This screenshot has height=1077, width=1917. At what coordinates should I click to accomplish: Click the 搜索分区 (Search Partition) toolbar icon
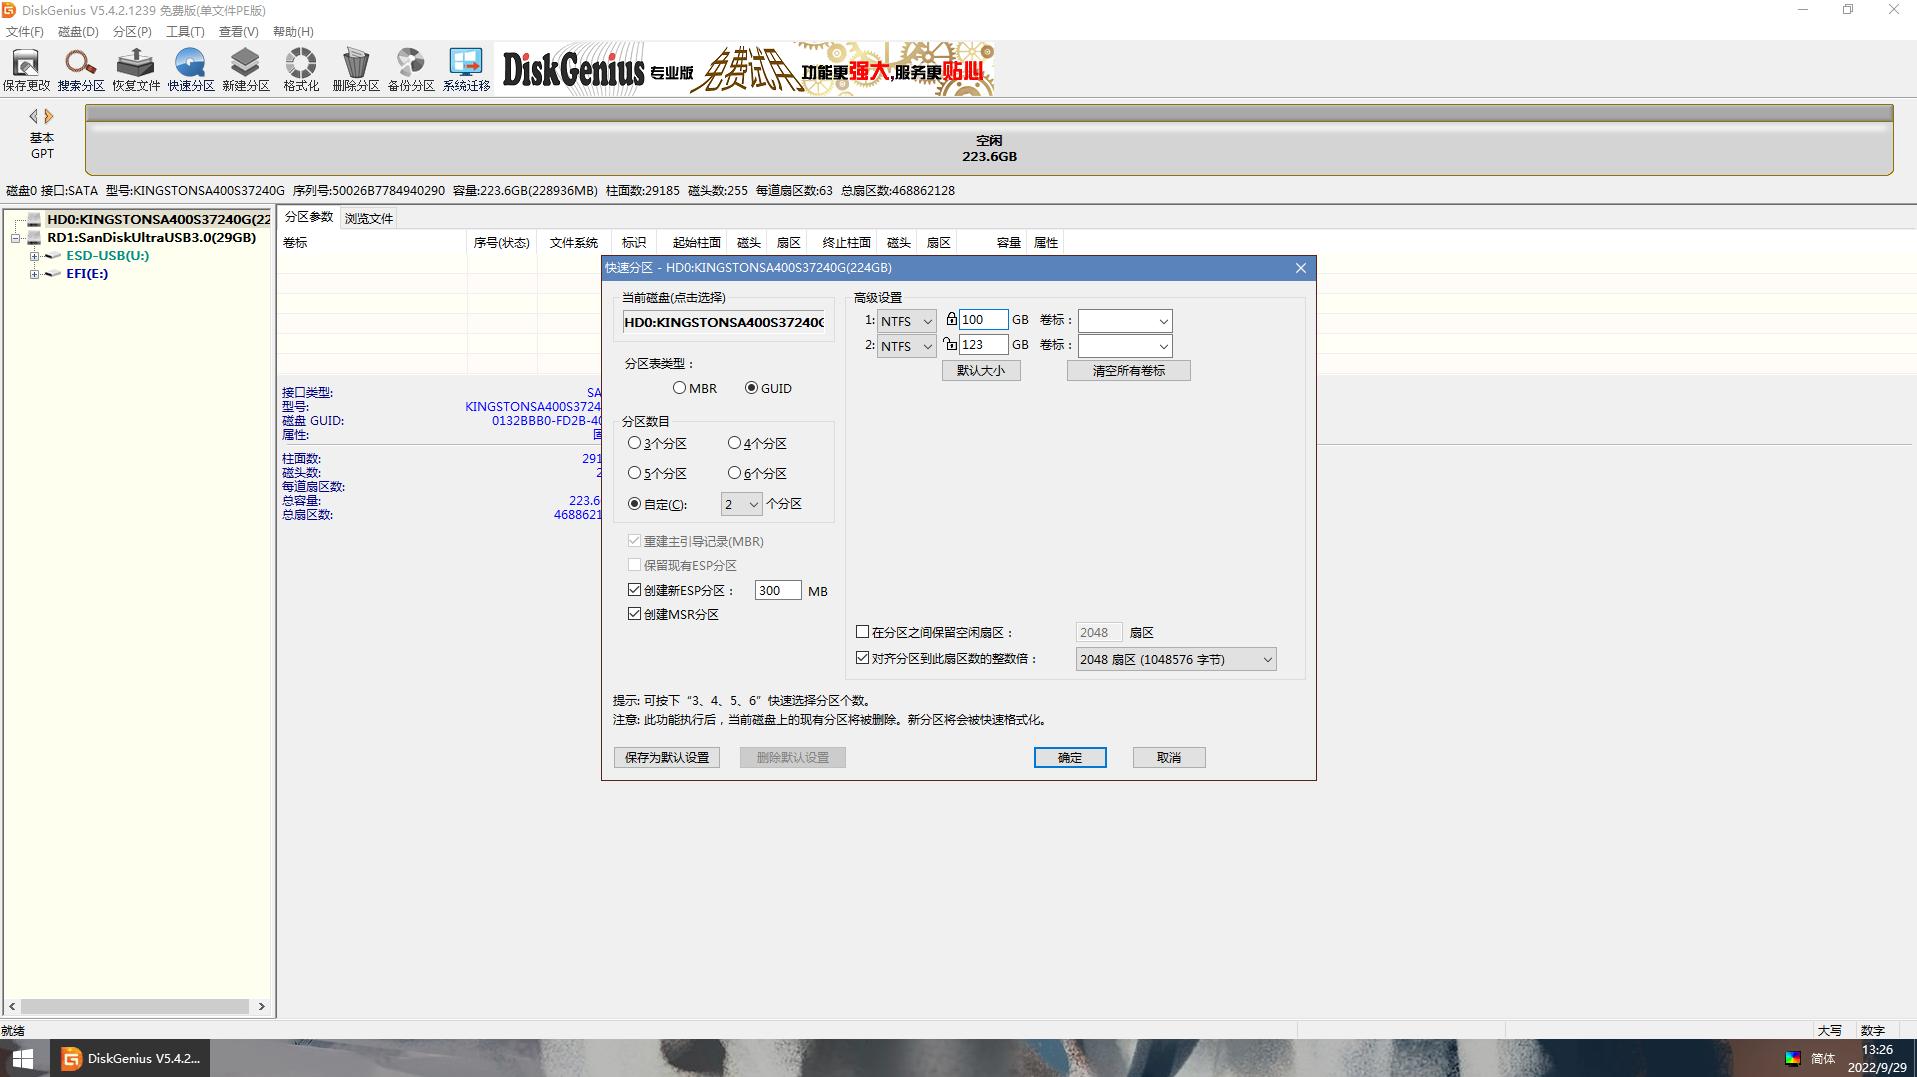tap(80, 70)
